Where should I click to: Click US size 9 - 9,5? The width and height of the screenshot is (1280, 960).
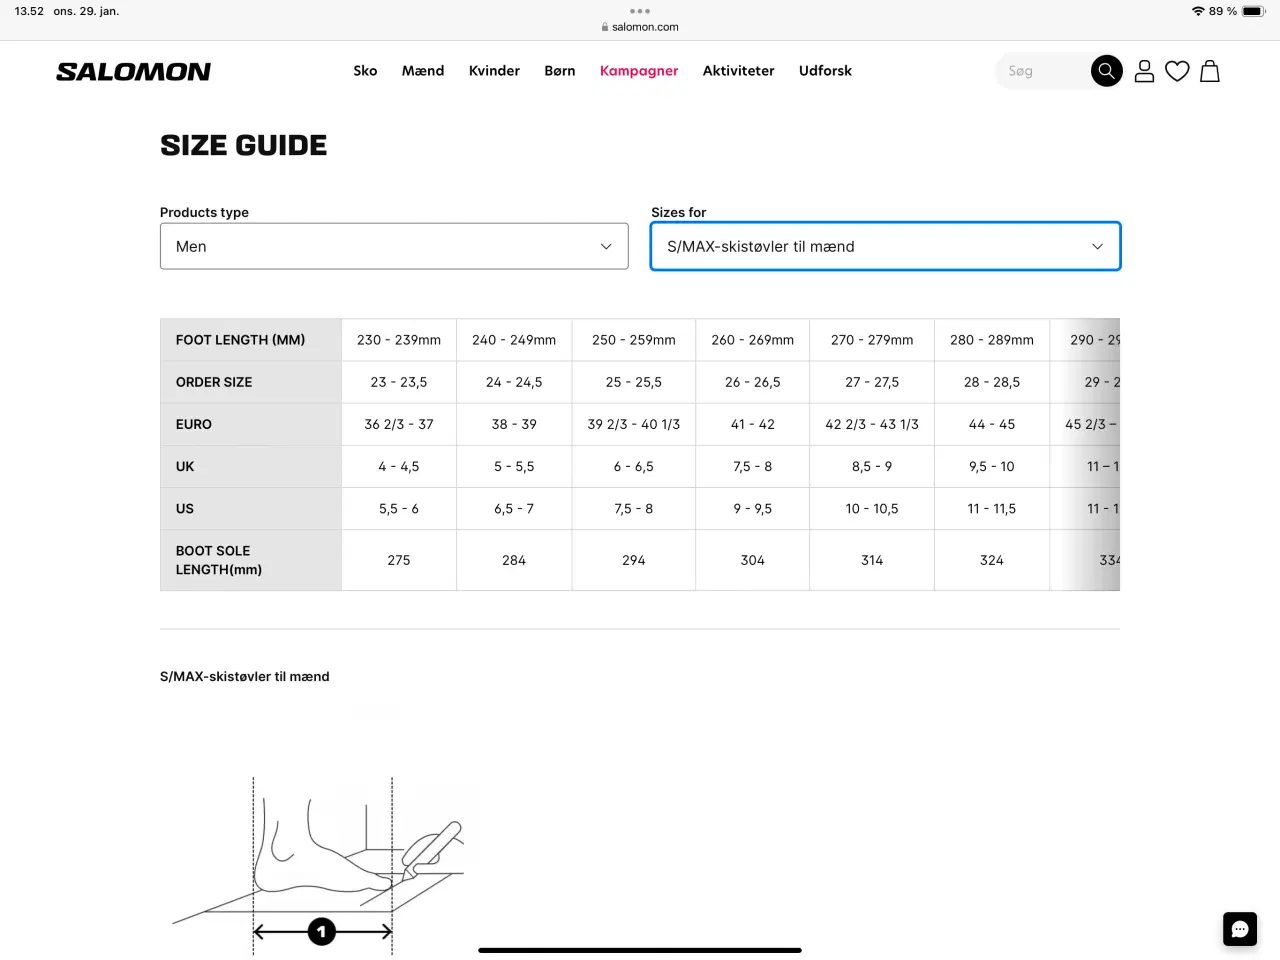[753, 508]
